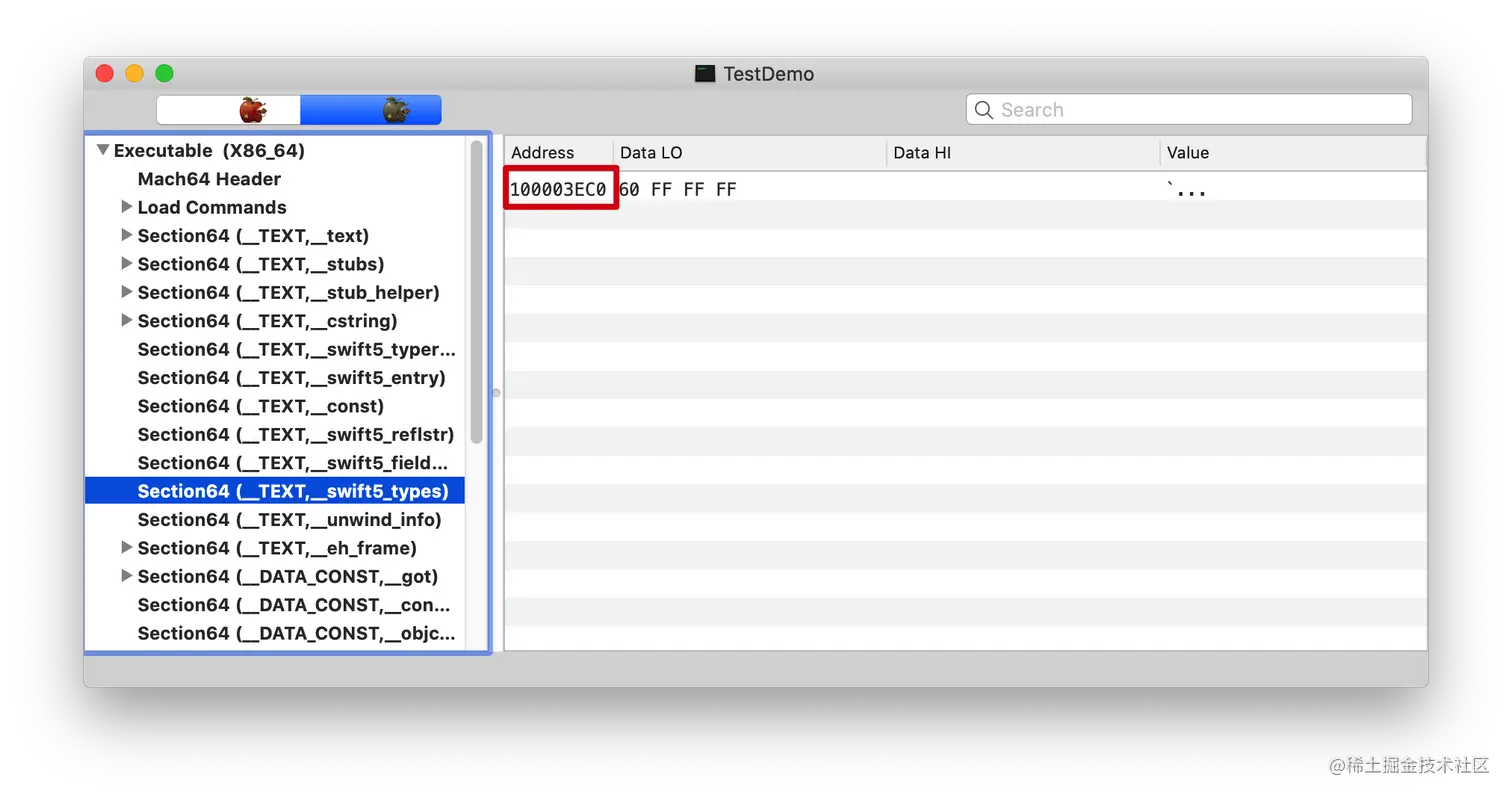Screen dimensions: 1512x798
Task: Open Section64 (__TEXT,__cstring) row
Action: [275, 321]
